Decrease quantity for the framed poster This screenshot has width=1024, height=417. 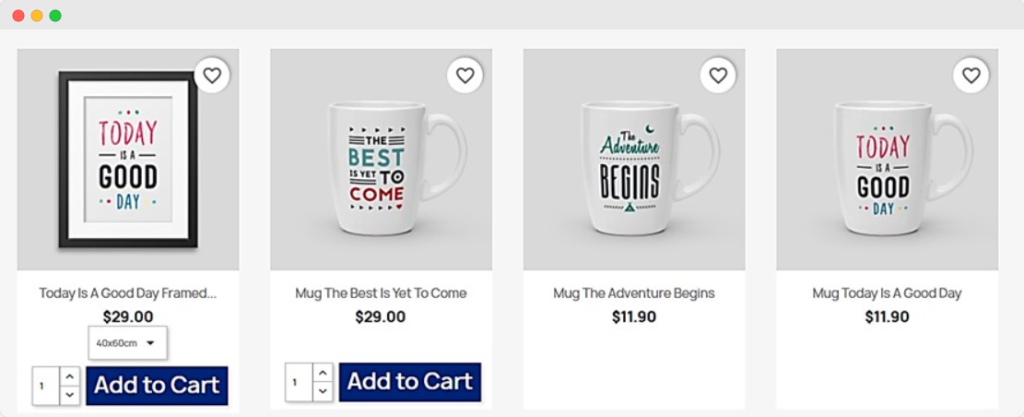(x=69, y=395)
